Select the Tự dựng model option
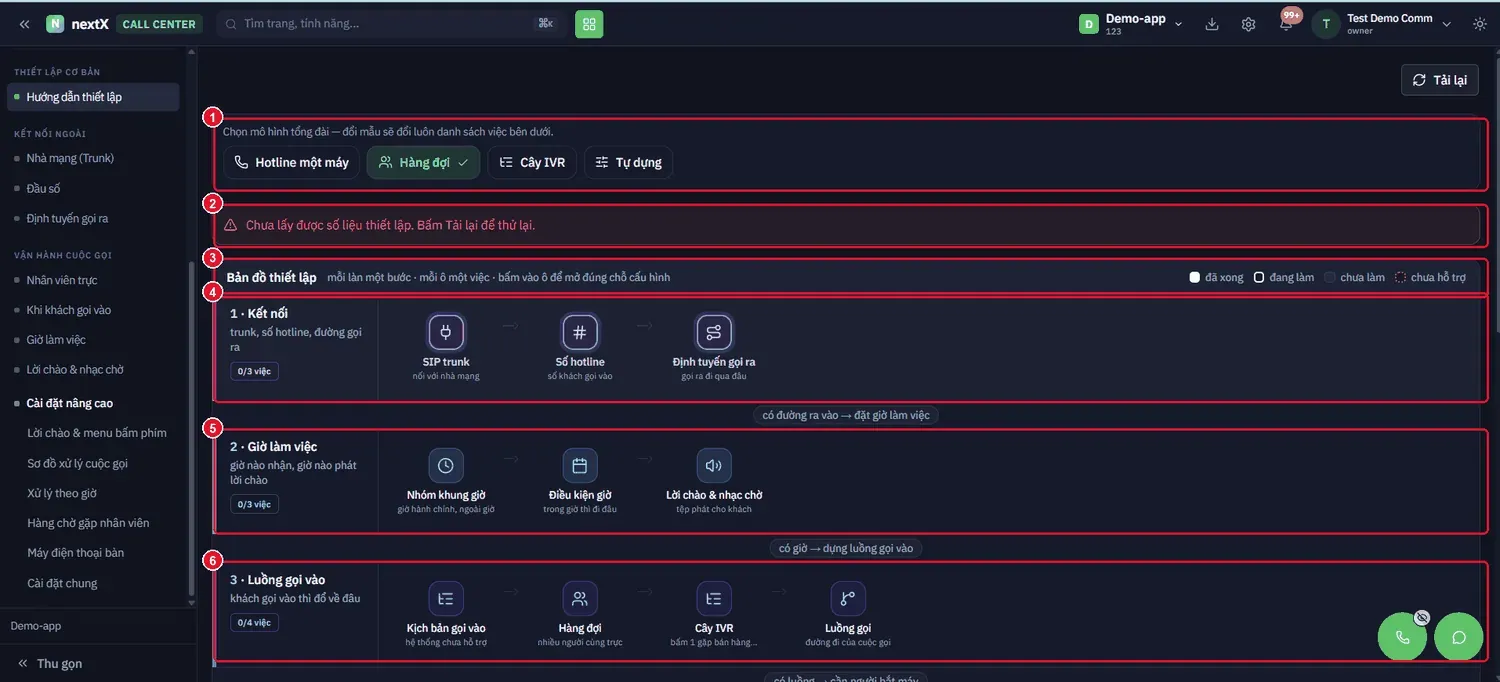The image size is (1500, 682). pyautogui.click(x=629, y=162)
